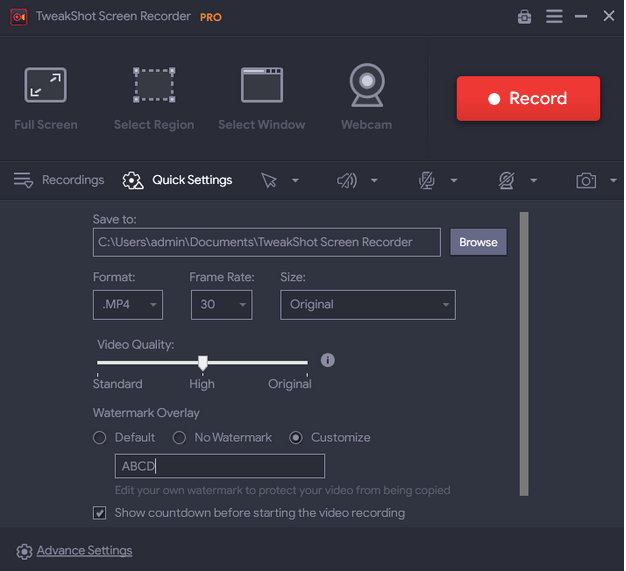Open the Webcam recording mode
The width and height of the screenshot is (626, 571).
click(366, 85)
